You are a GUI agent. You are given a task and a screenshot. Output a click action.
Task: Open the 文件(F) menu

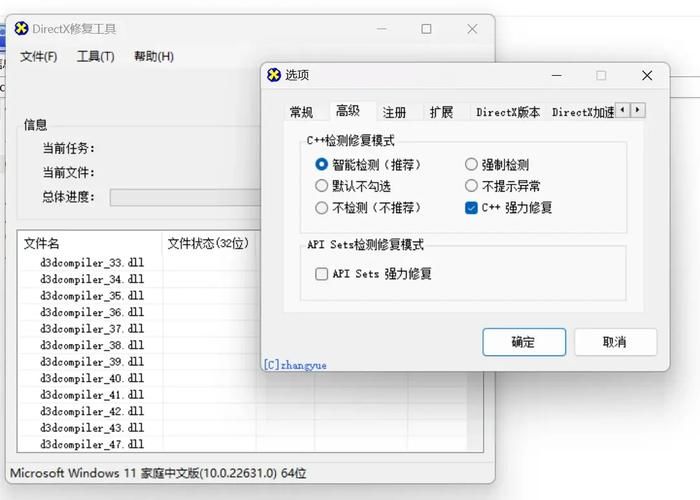click(x=39, y=57)
